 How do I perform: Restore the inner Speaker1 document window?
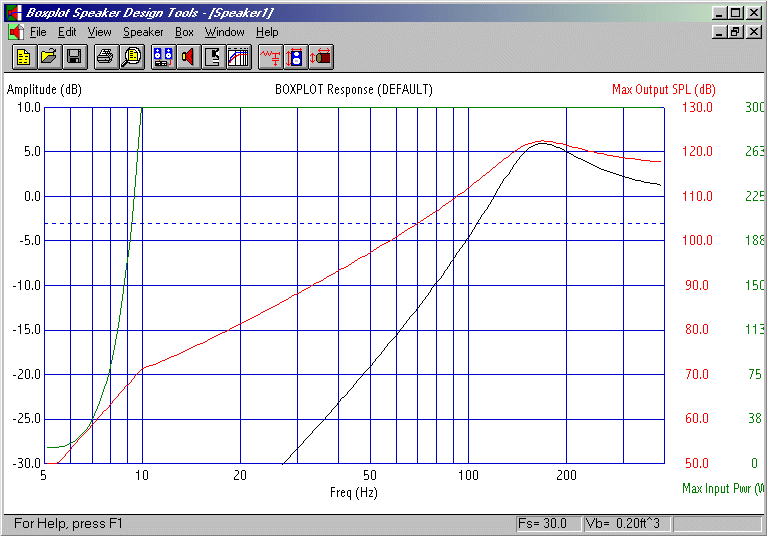click(x=735, y=32)
